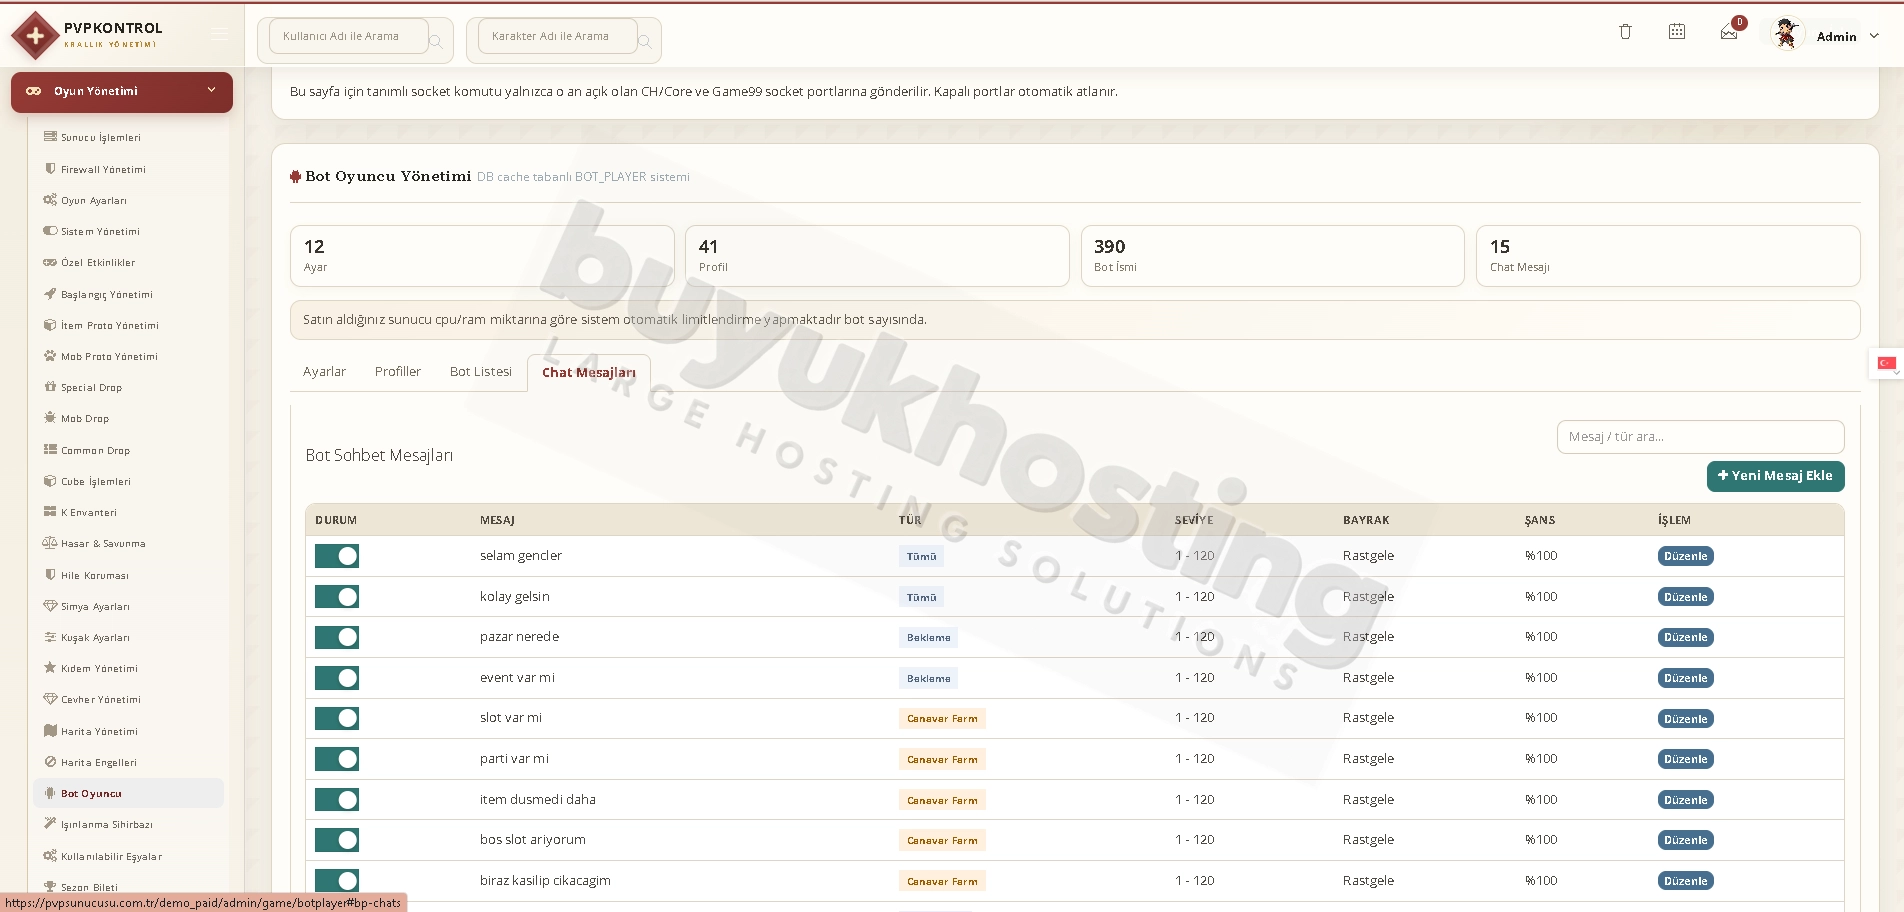Image resolution: width=1904 pixels, height=912 pixels.
Task: Click search icon in Kullanıcı Adı field
Action: pyautogui.click(x=436, y=42)
